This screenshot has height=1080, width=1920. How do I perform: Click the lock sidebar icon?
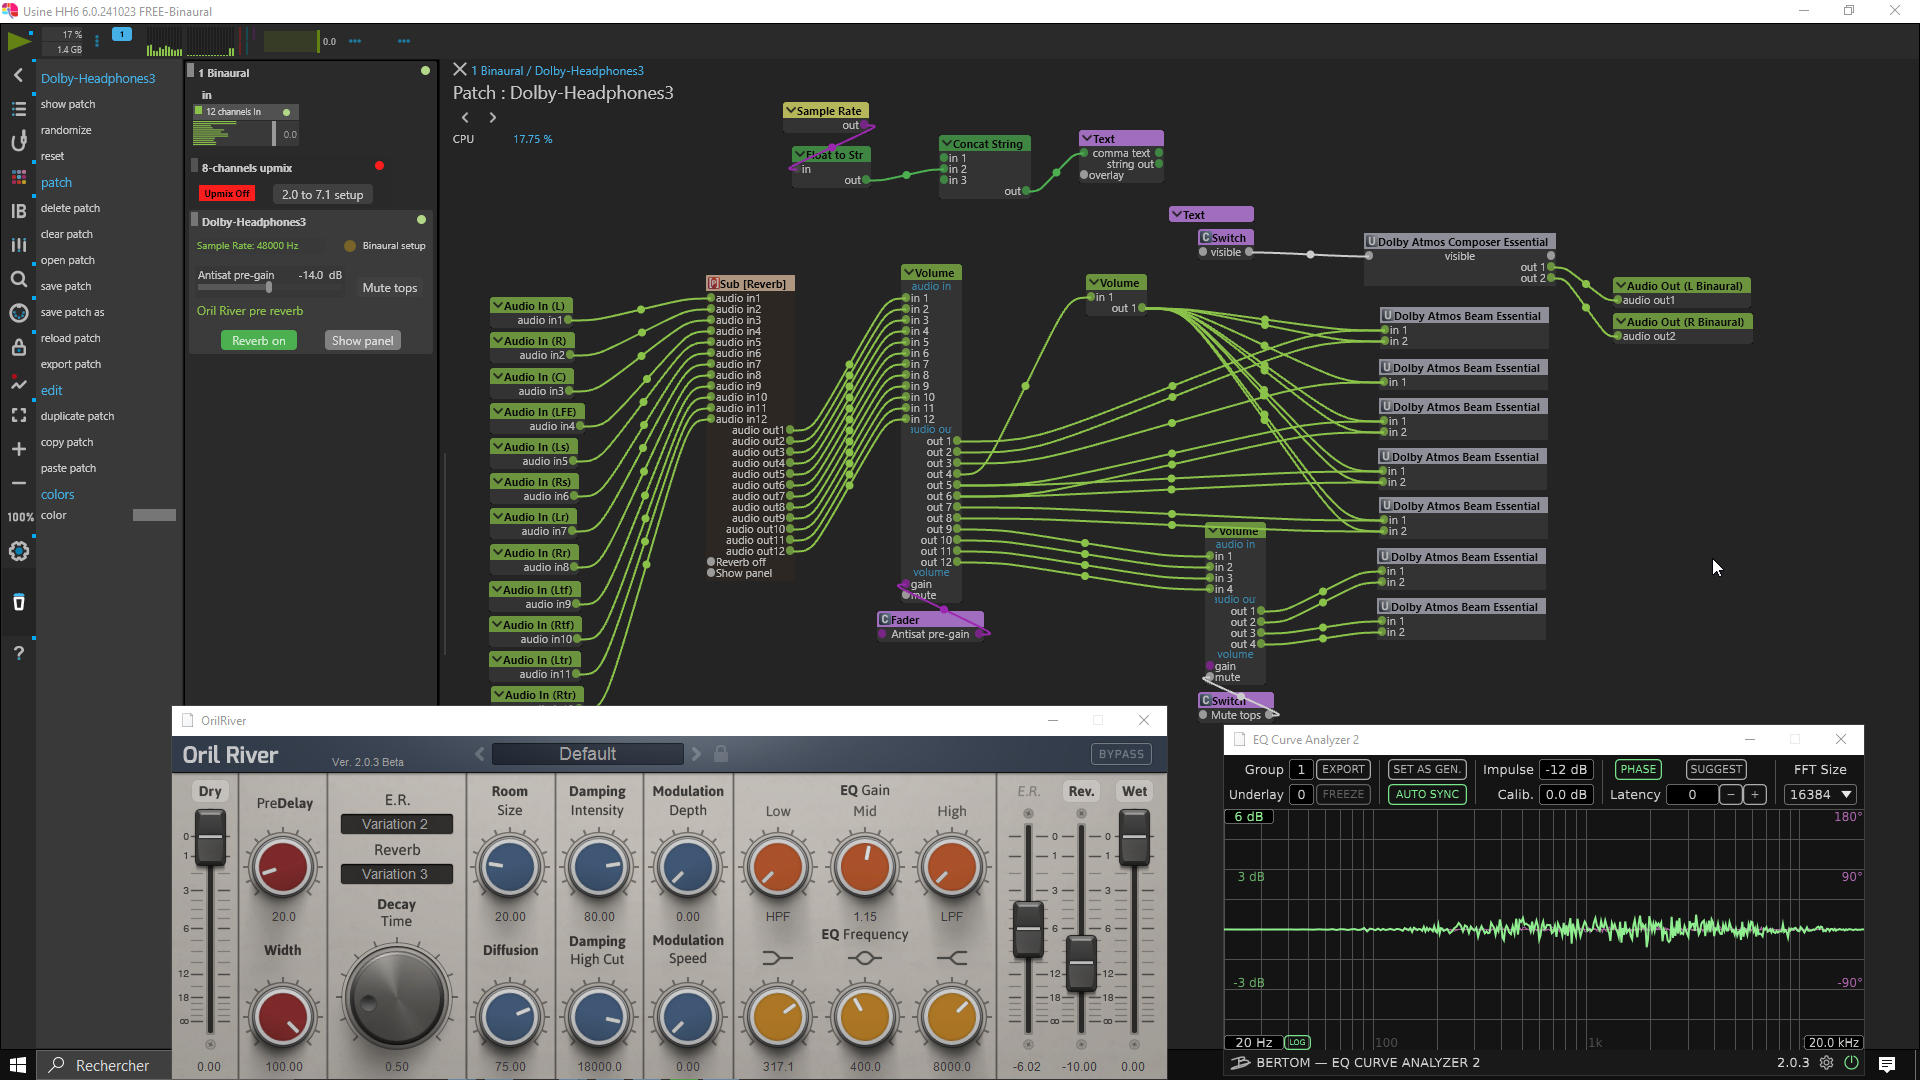point(18,347)
